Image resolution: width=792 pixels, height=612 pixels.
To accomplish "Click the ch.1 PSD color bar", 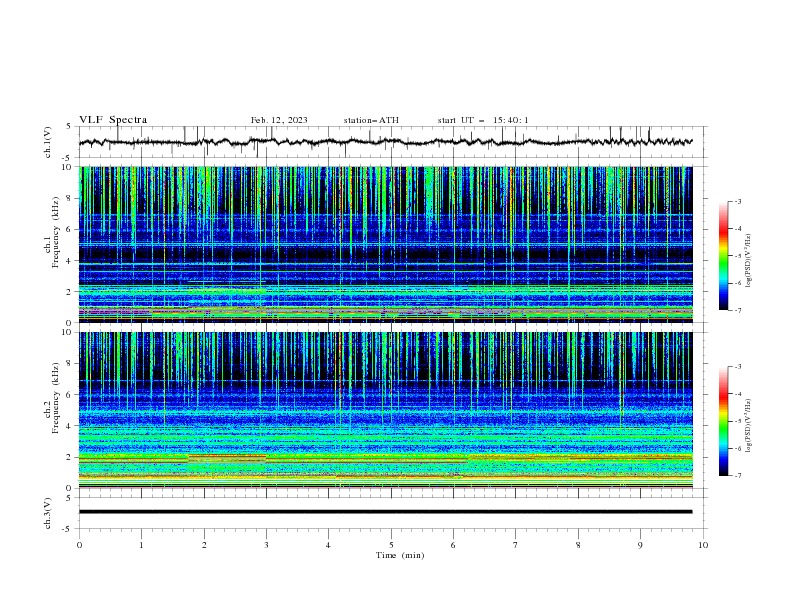I will click(x=723, y=256).
